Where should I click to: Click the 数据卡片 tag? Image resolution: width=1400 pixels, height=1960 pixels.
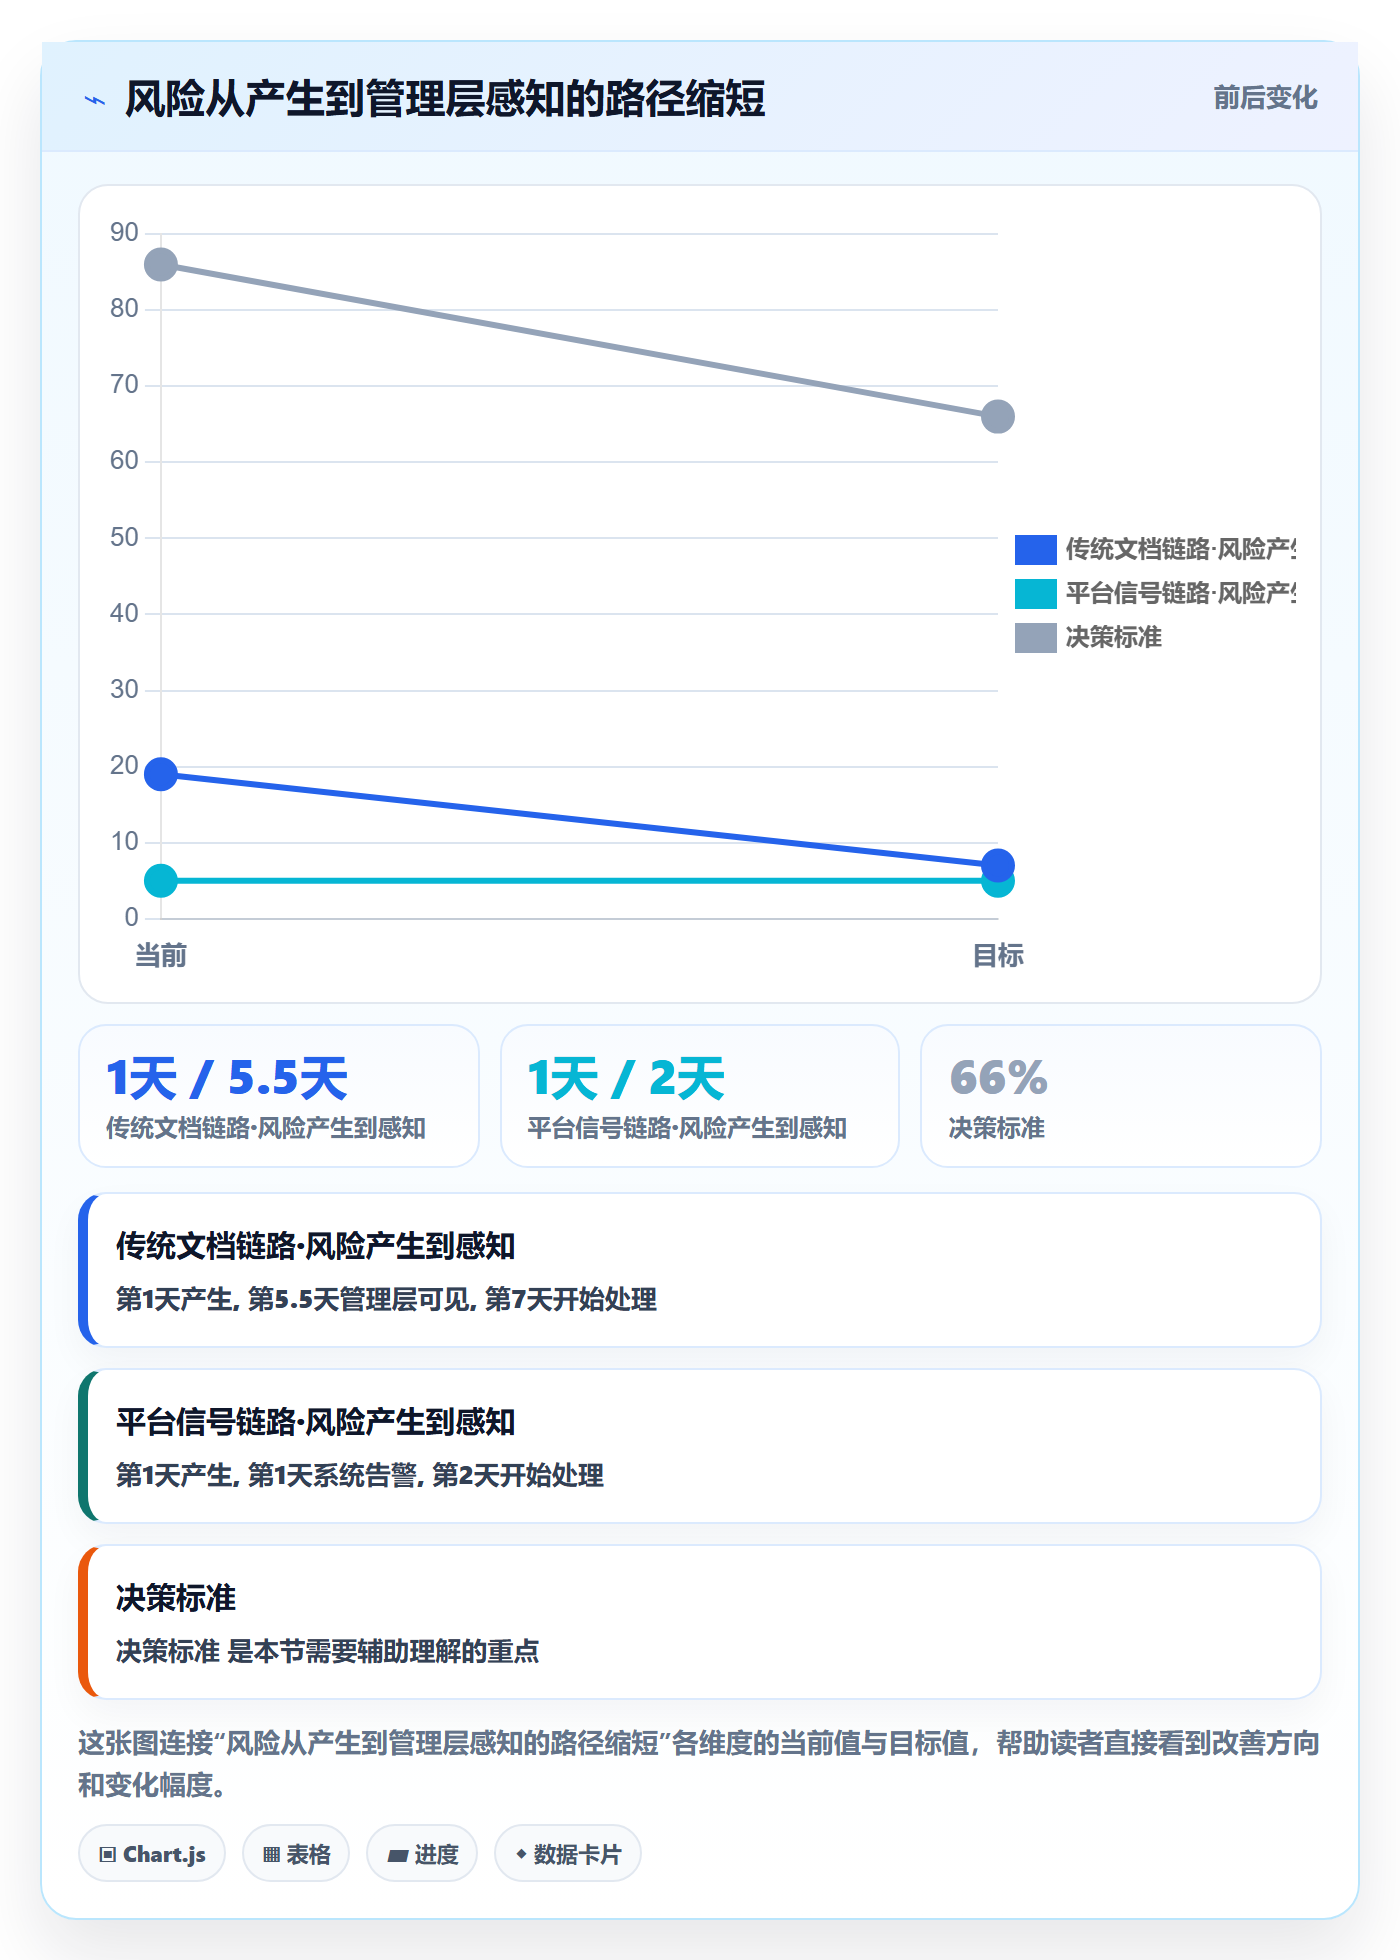(568, 1854)
